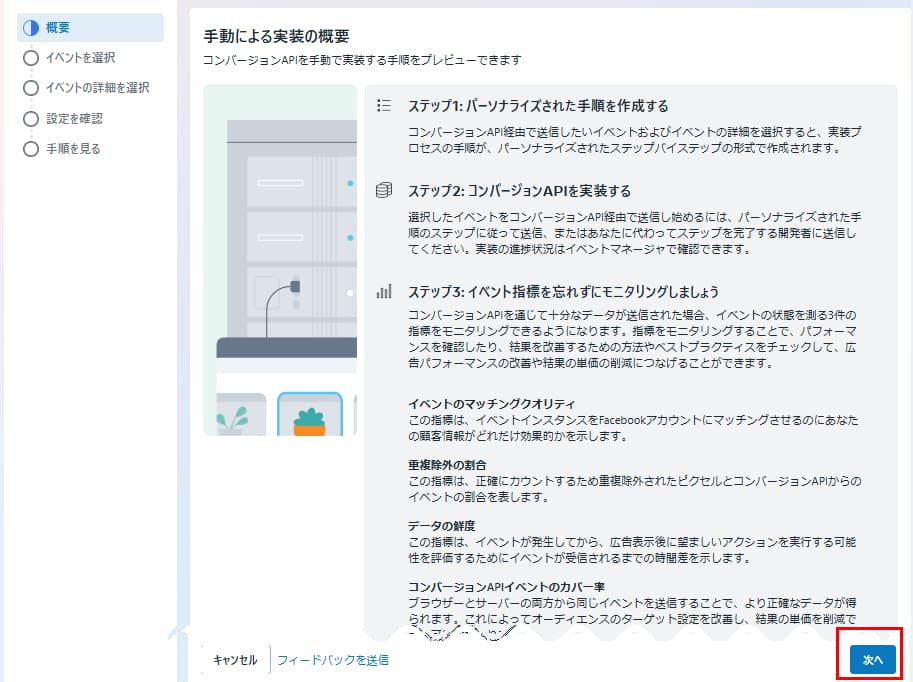The width and height of the screenshot is (913, 682).
Task: Click the ステップ2: コンバージョンAPIを実装する heading
Action: [x=519, y=191]
